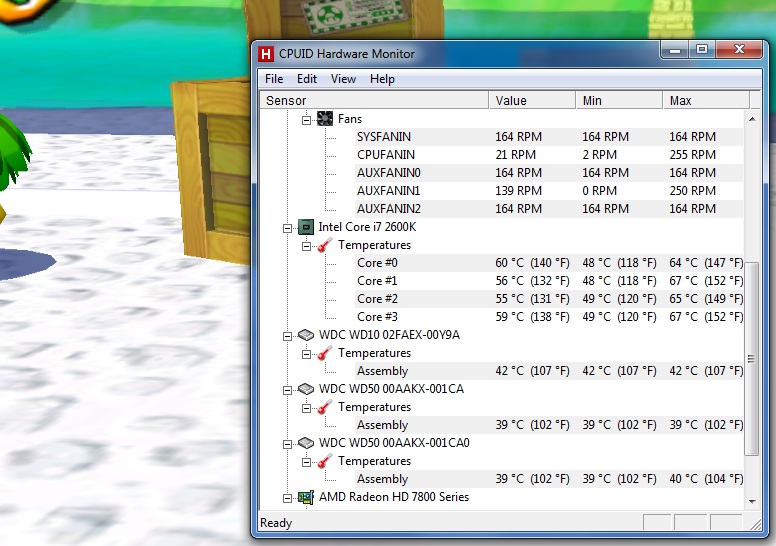Click the WDC WD50 00AAKX-001CA drive icon
This screenshot has height=546, width=776.
click(306, 389)
